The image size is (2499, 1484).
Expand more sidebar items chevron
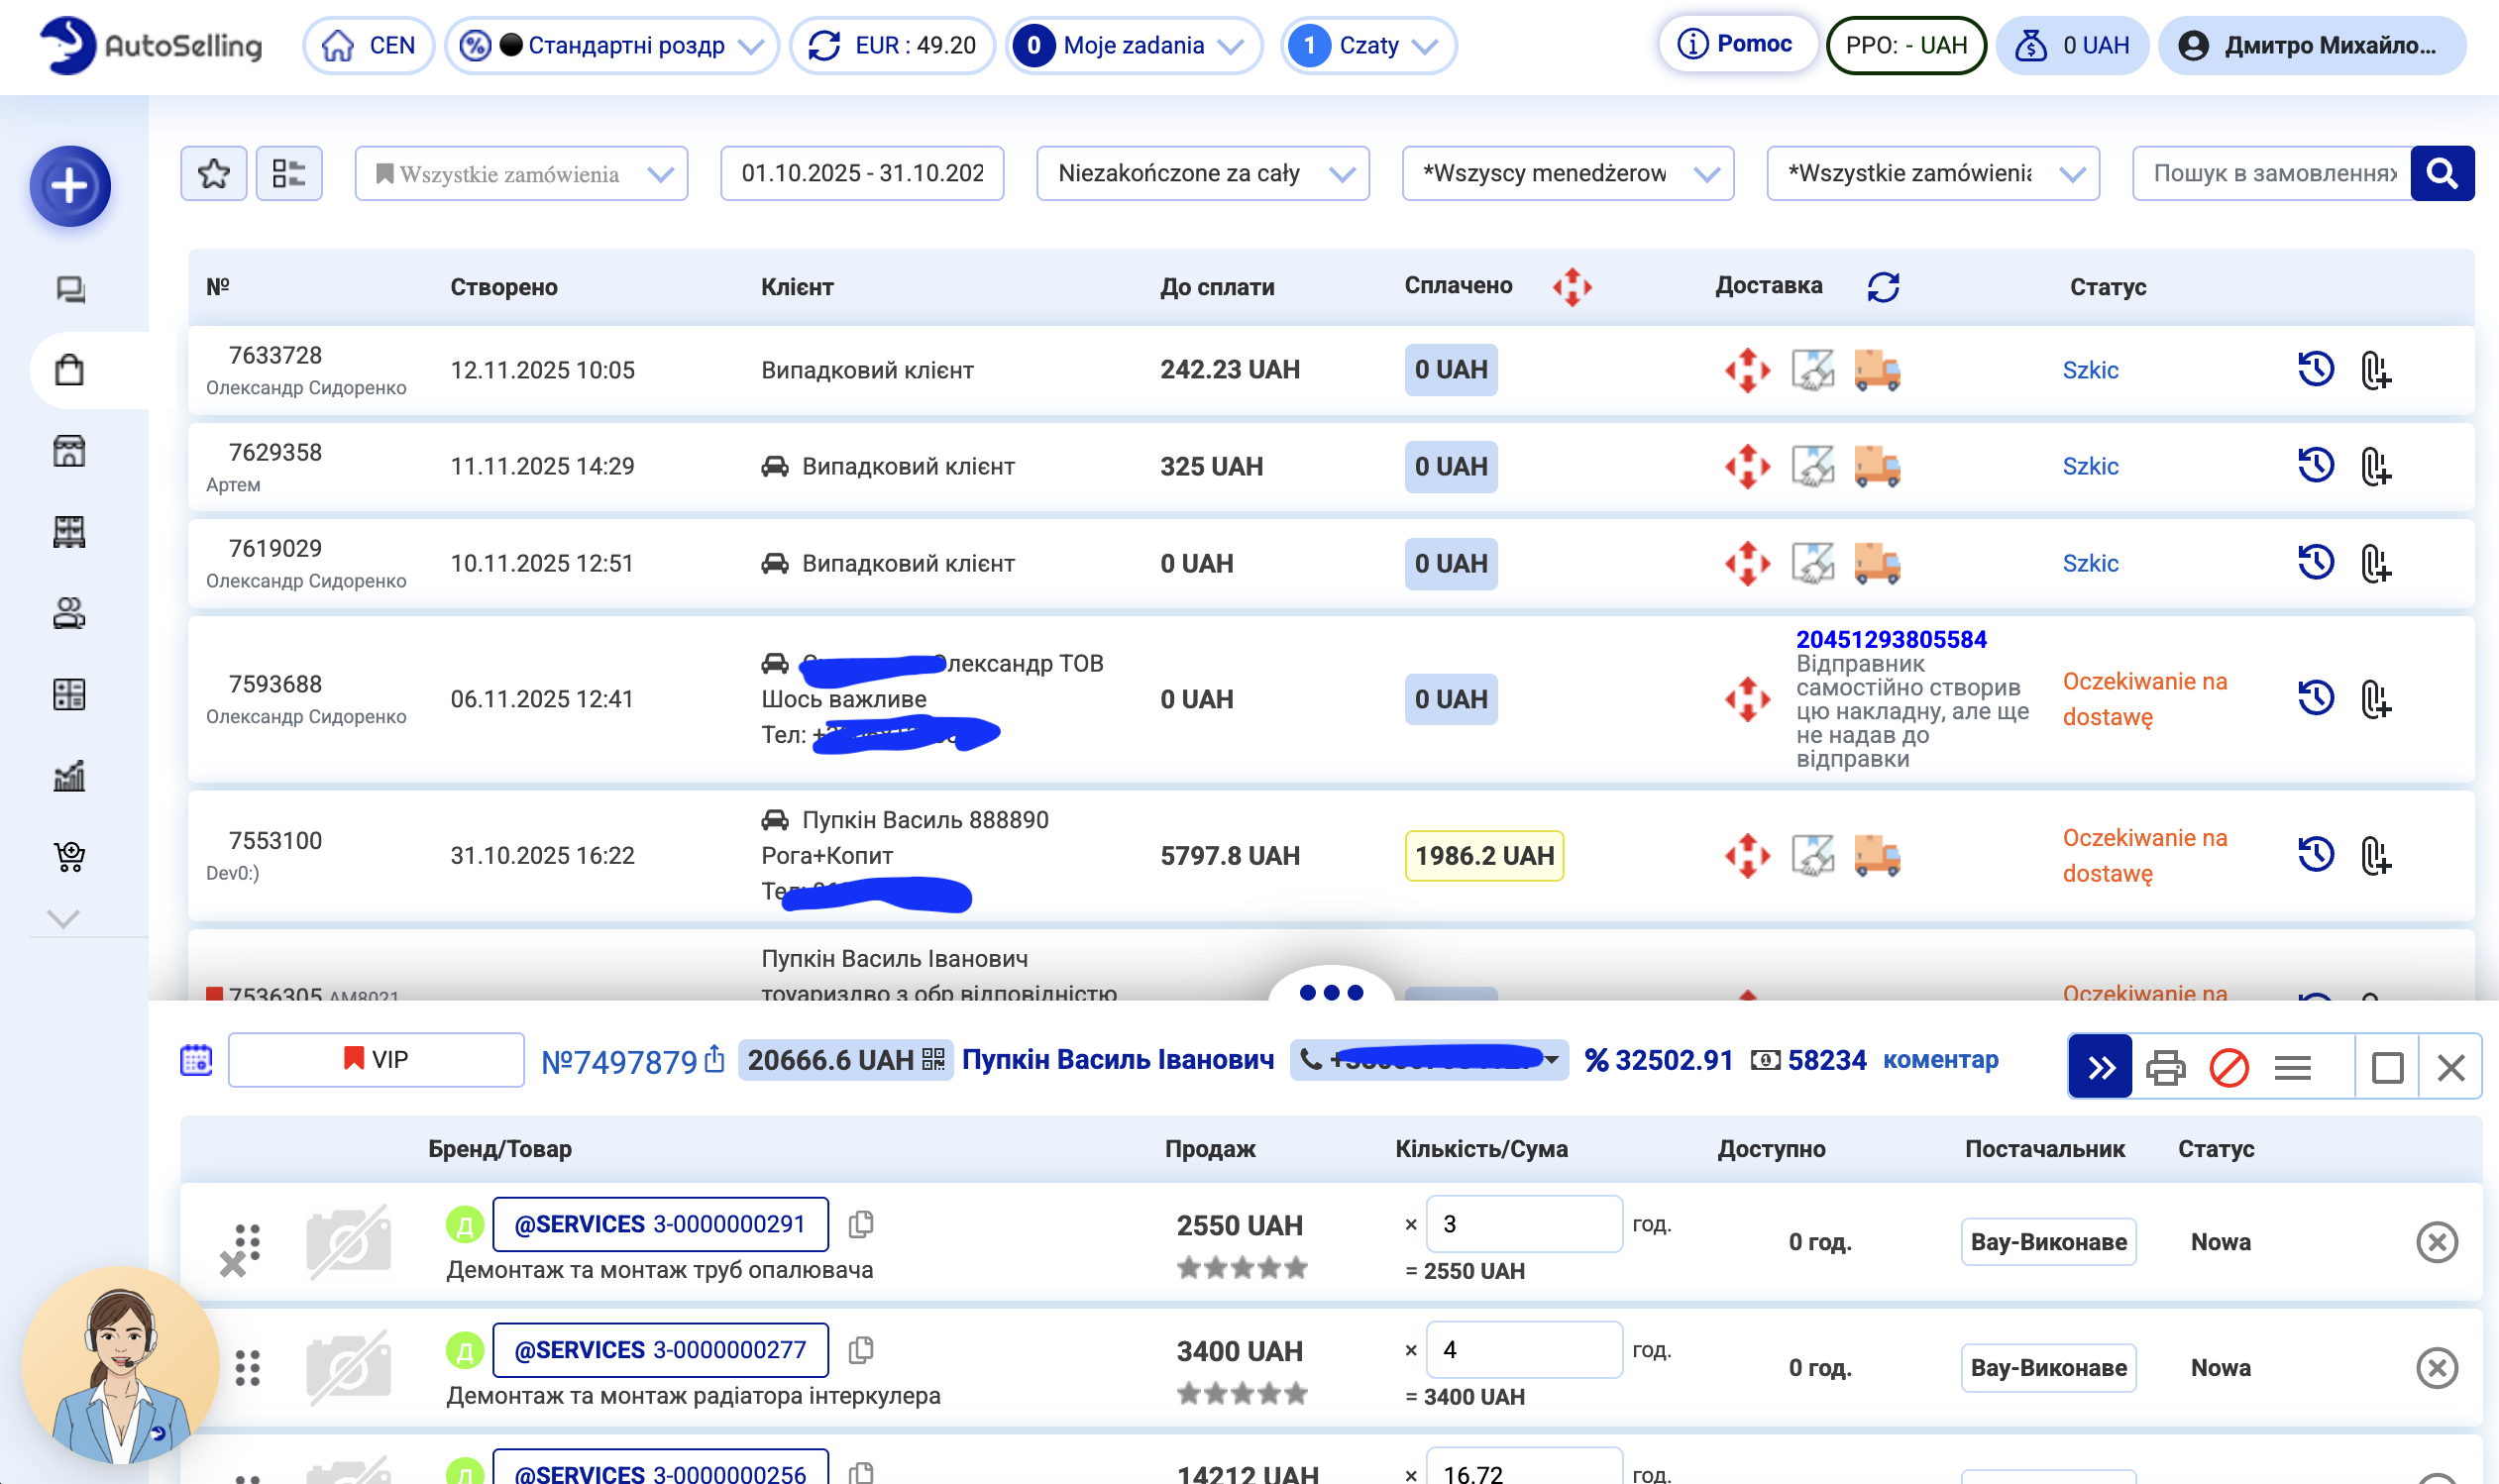pyautogui.click(x=63, y=919)
